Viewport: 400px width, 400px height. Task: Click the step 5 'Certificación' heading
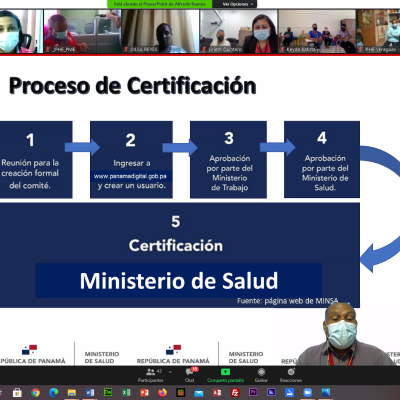click(176, 245)
